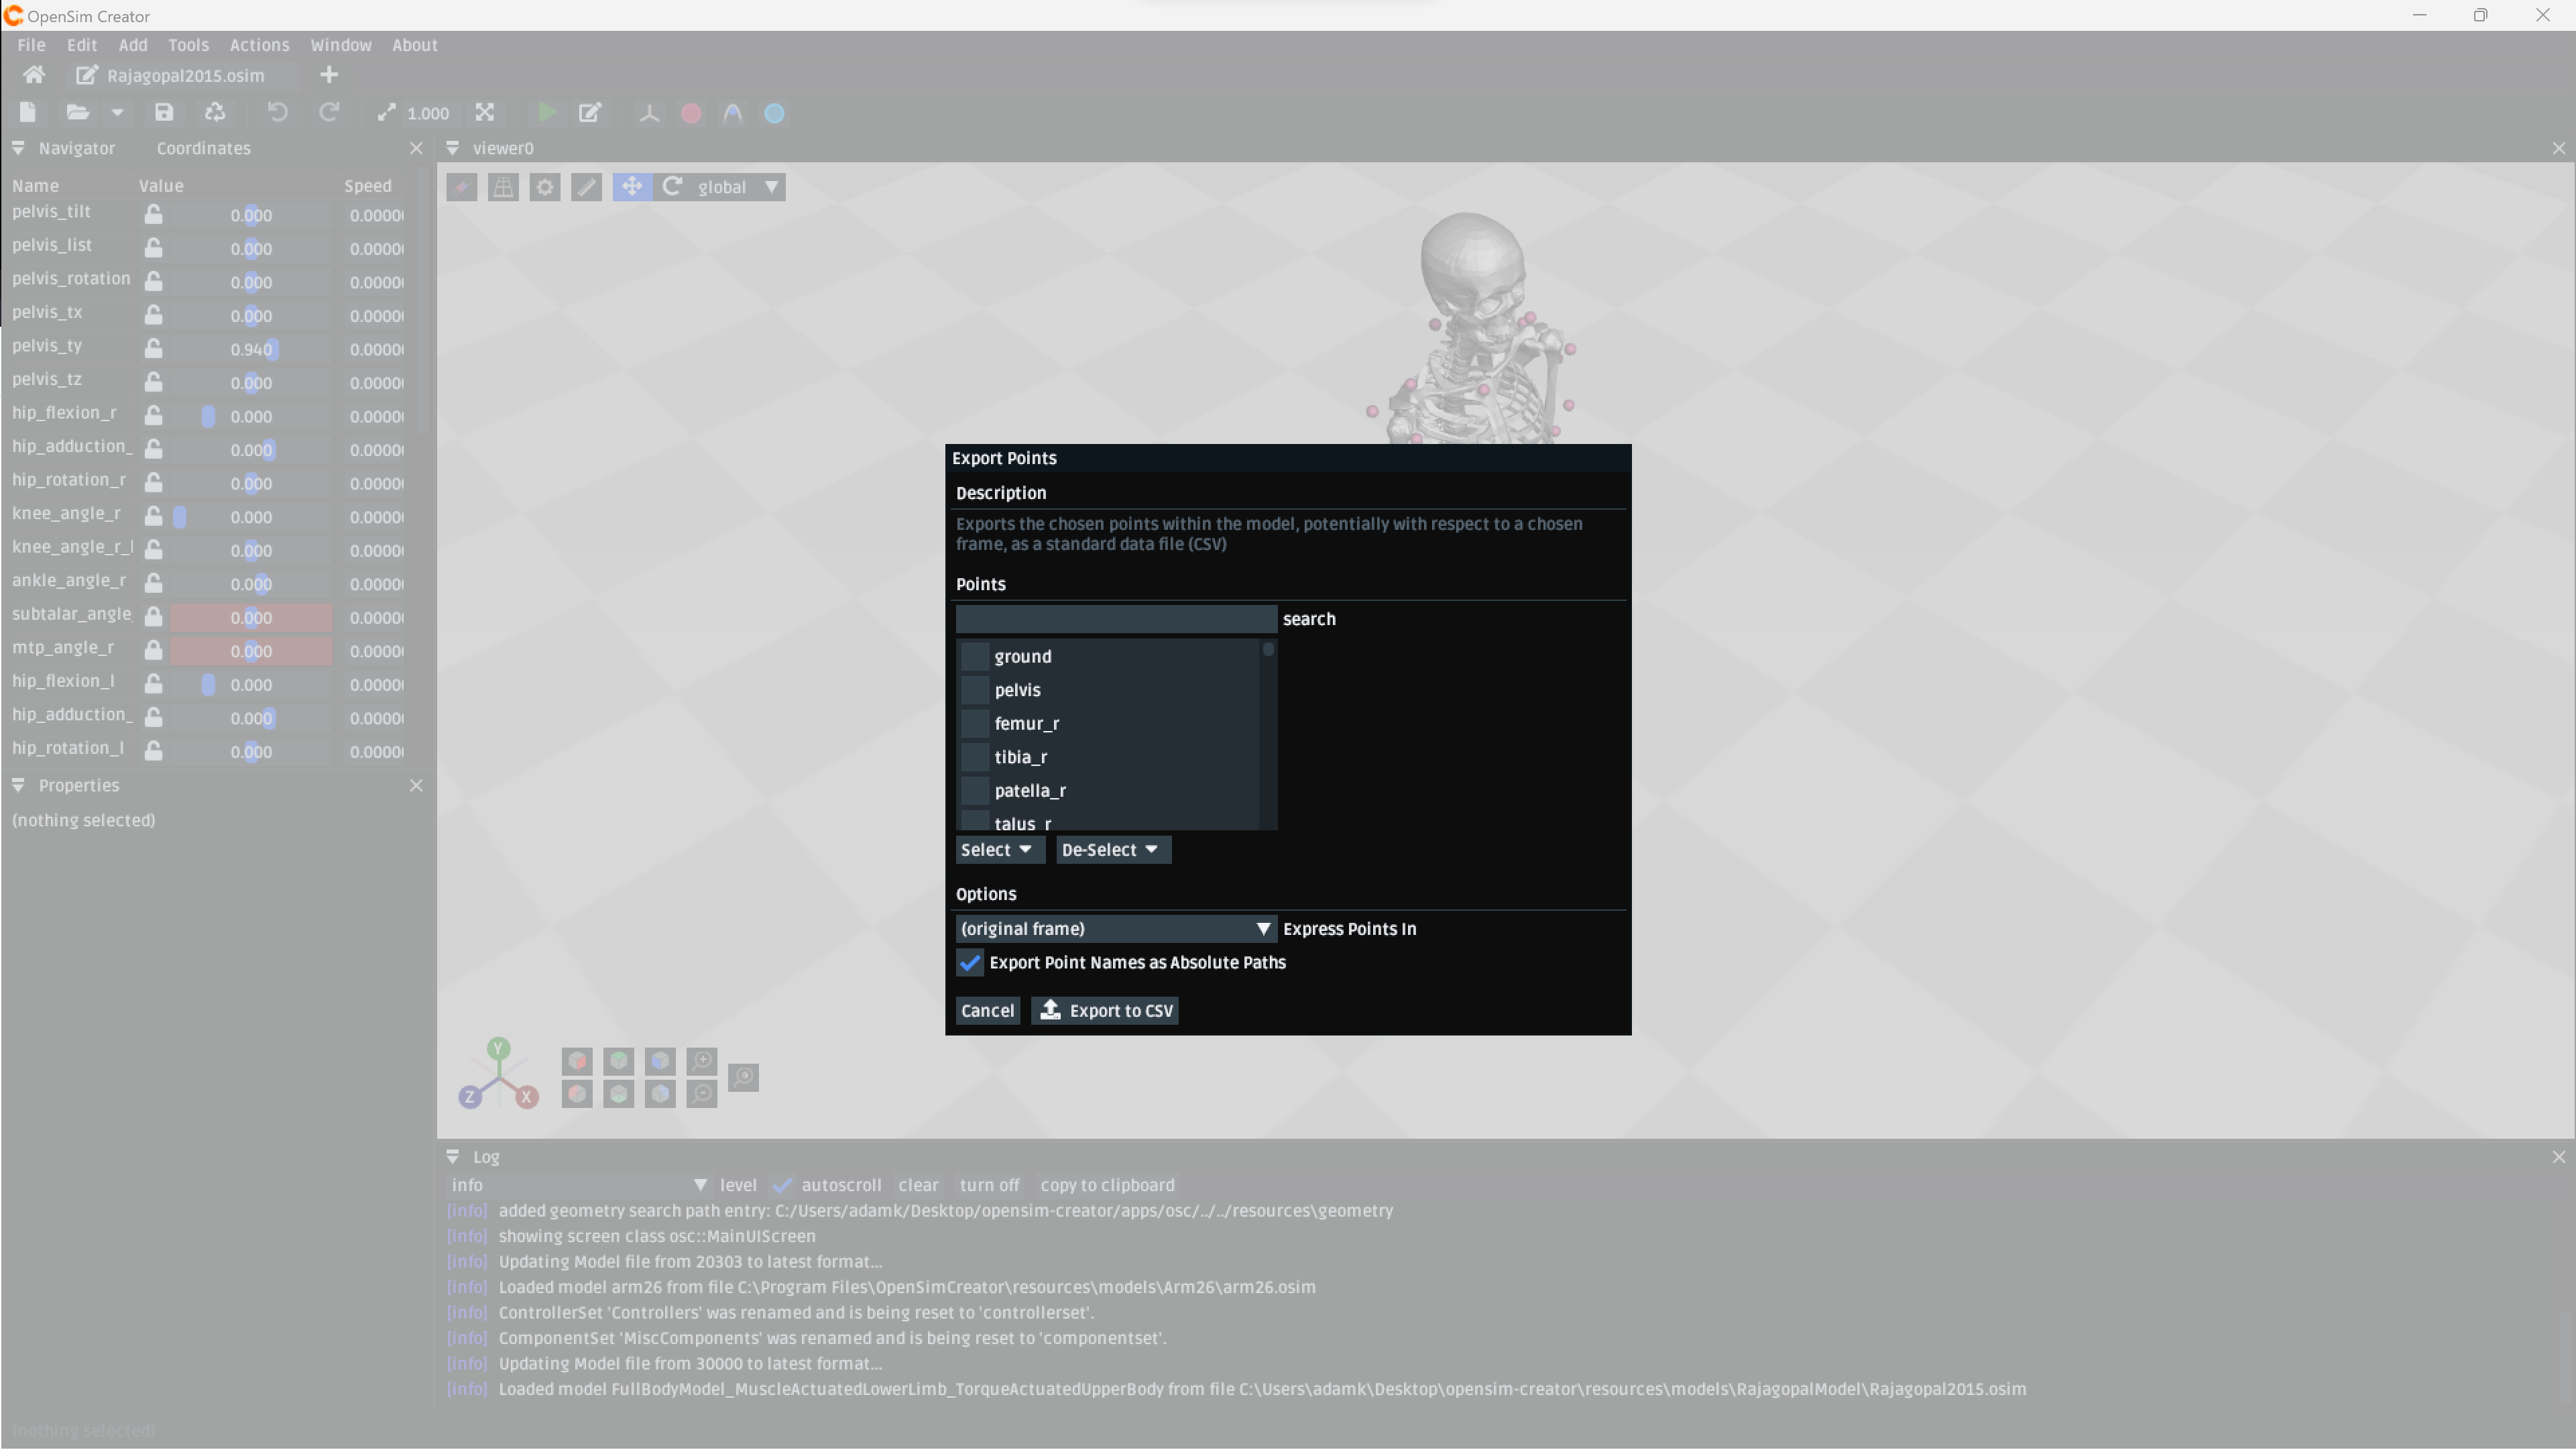Start recording with the red record icon

[x=690, y=112]
